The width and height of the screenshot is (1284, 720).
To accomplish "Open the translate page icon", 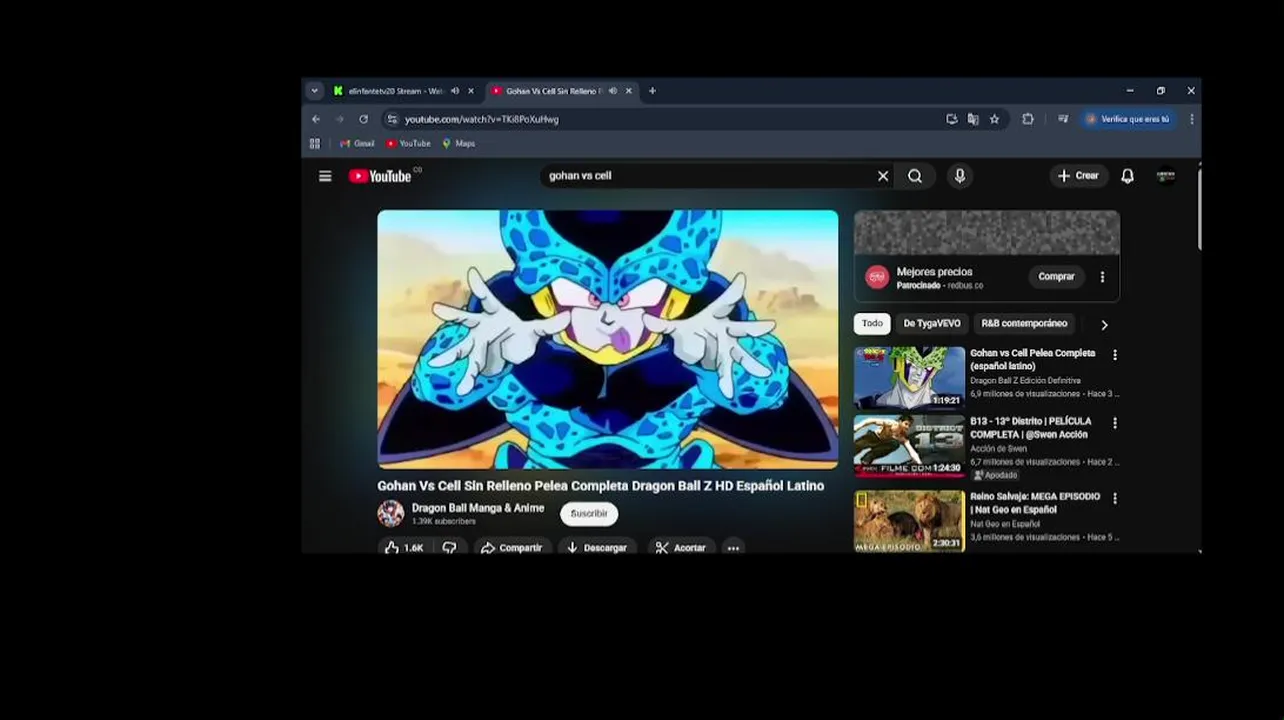I will coord(973,119).
